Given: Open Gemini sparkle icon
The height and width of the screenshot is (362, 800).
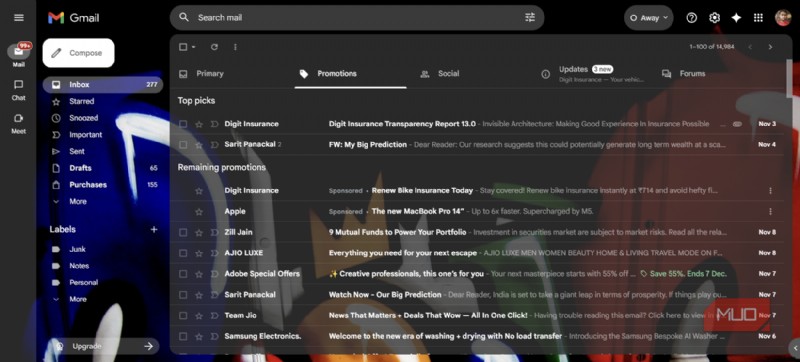Looking at the screenshot, I should click(736, 18).
